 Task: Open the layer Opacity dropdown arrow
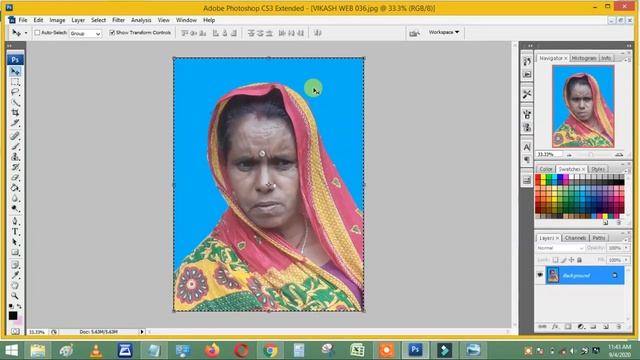click(x=626, y=248)
